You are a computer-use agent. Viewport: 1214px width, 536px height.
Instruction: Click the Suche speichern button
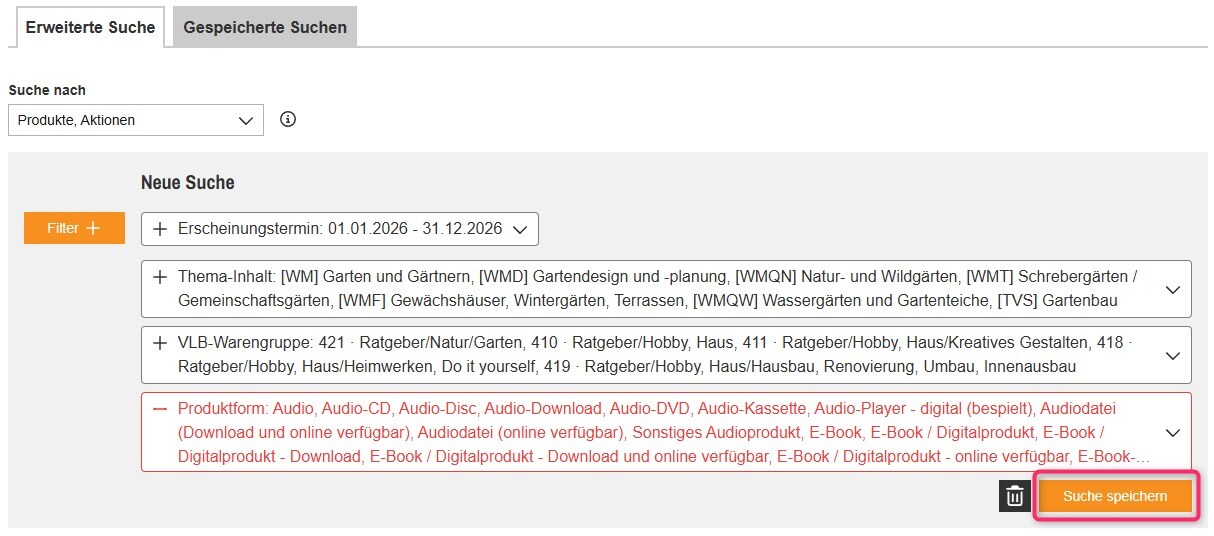click(x=1115, y=496)
